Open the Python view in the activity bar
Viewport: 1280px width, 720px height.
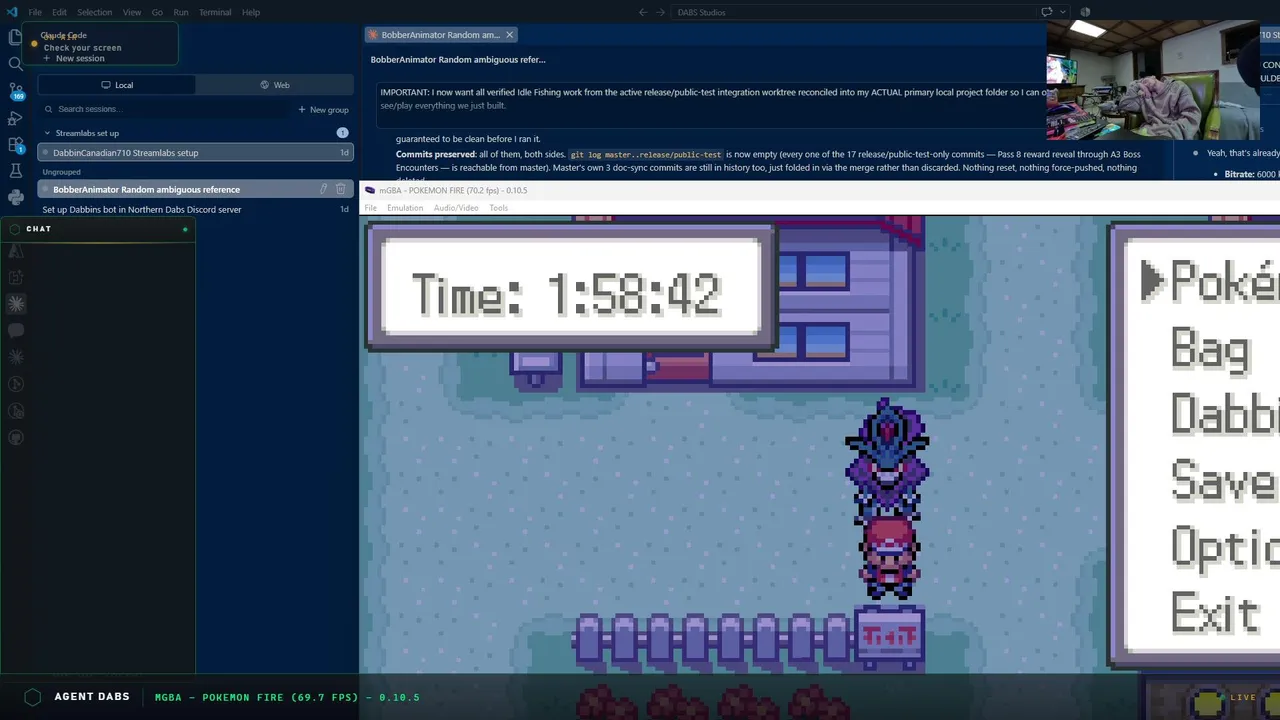[x=15, y=197]
